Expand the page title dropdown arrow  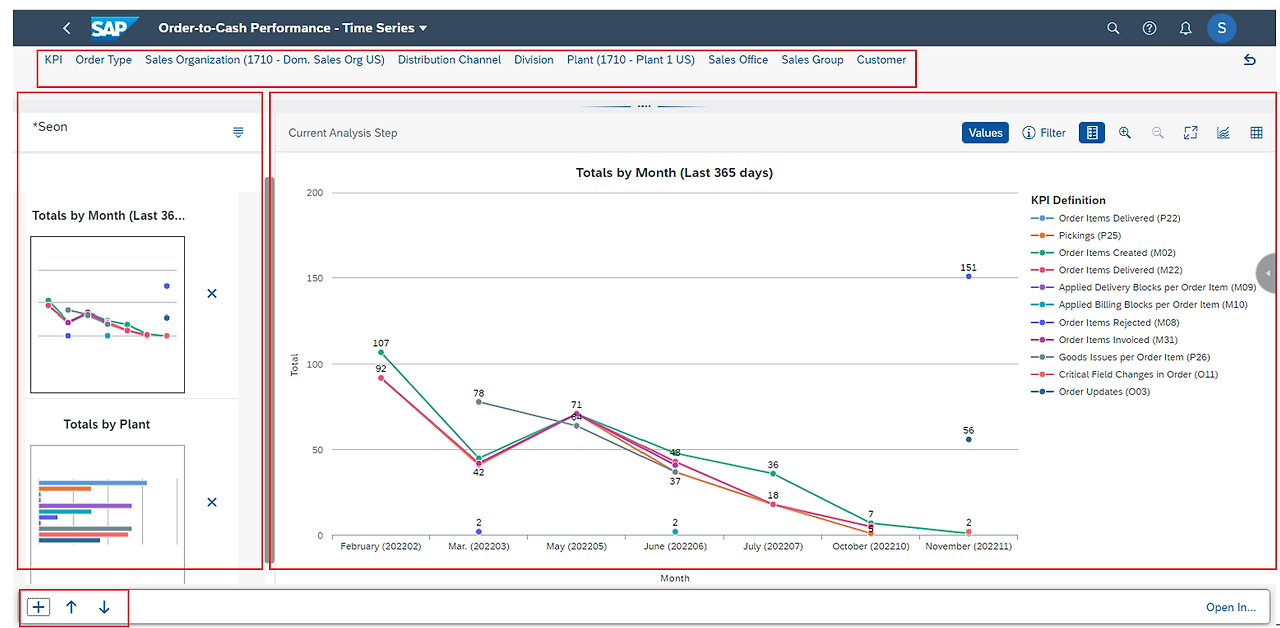click(x=423, y=29)
